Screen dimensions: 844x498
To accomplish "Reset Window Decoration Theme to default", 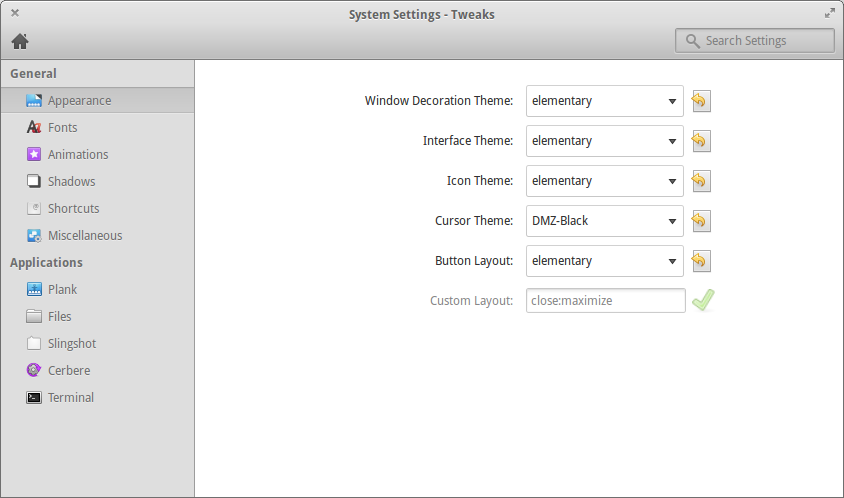I will [701, 101].
